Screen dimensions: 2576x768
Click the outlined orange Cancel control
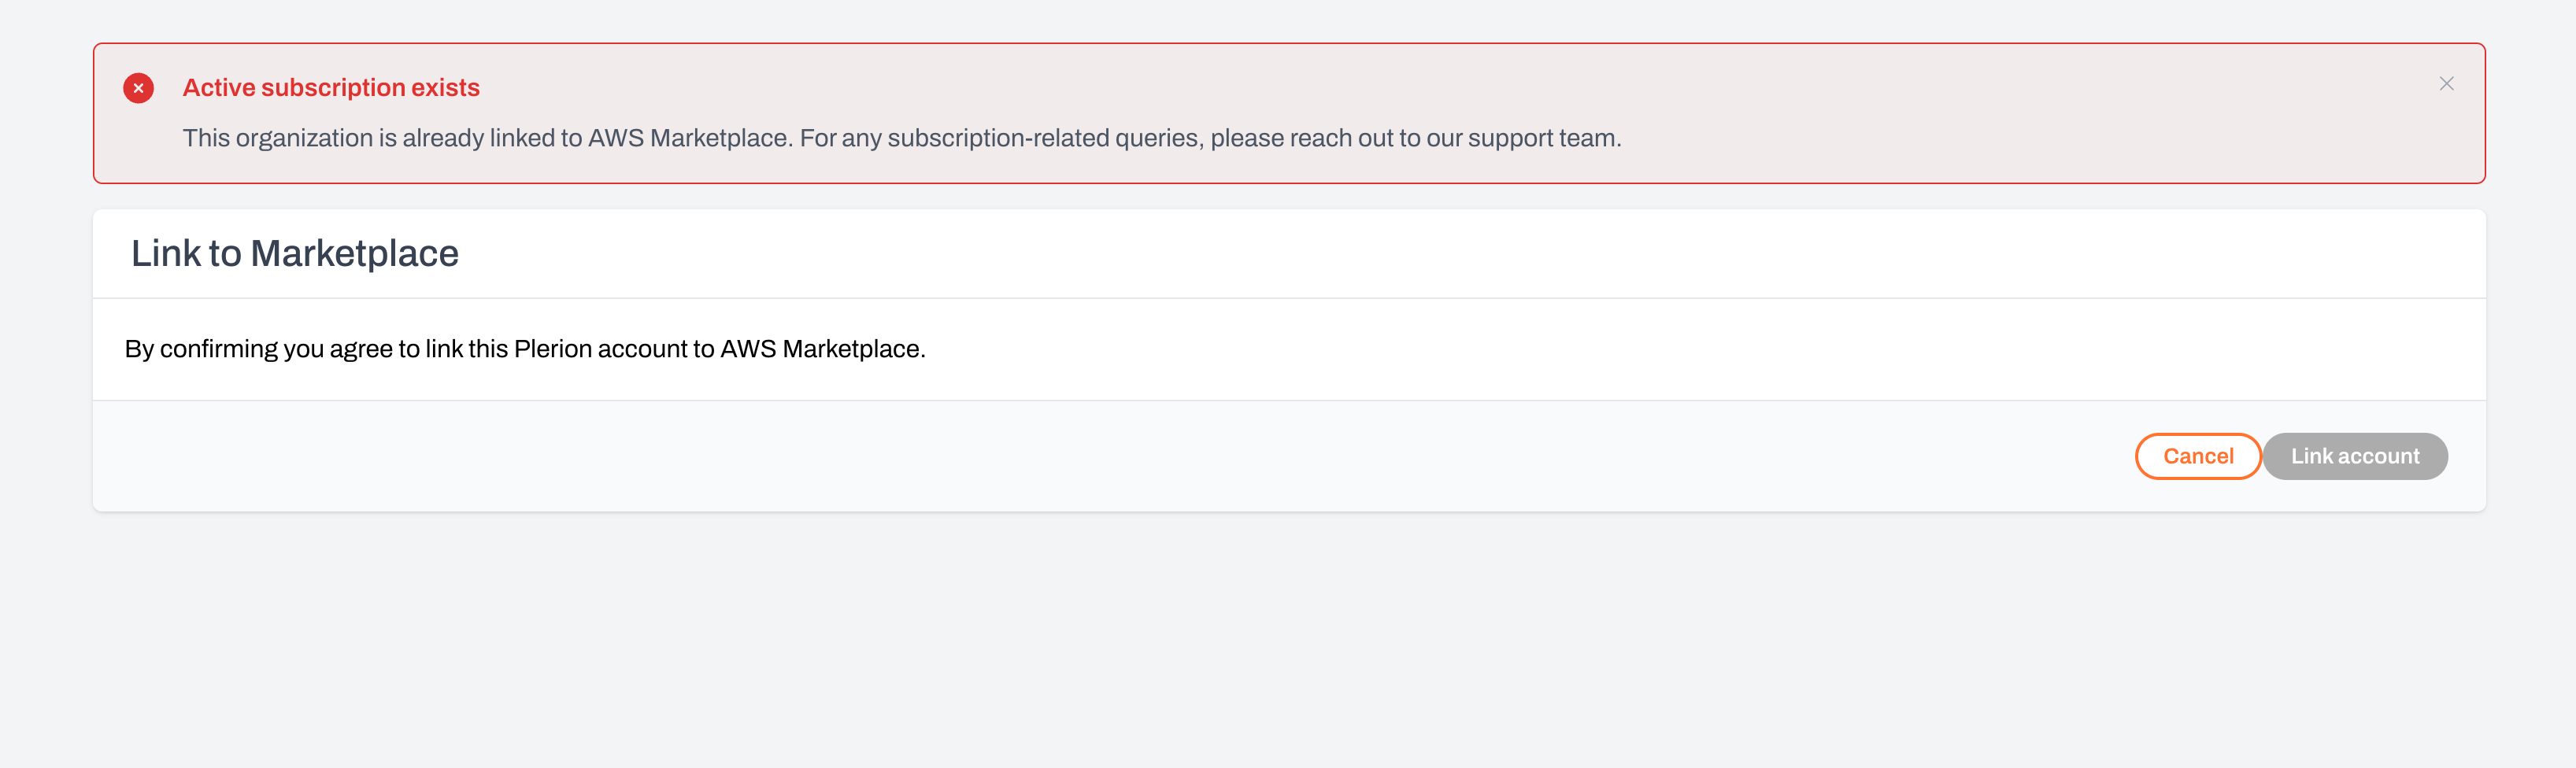pyautogui.click(x=2197, y=456)
